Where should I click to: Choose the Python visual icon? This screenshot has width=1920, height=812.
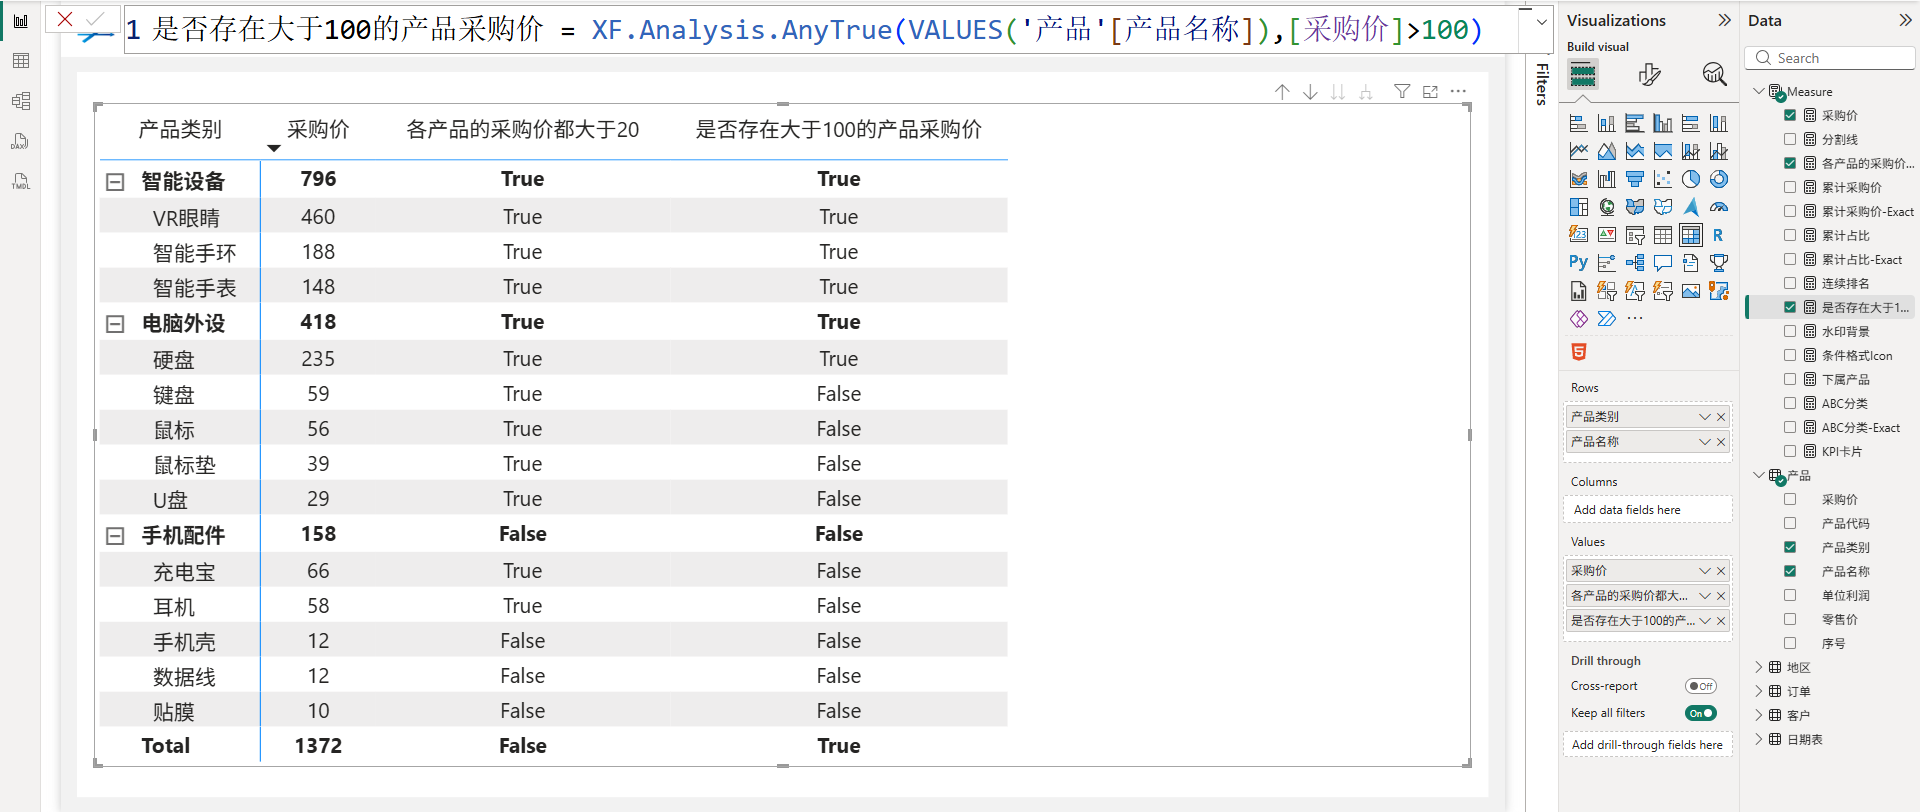click(1578, 262)
